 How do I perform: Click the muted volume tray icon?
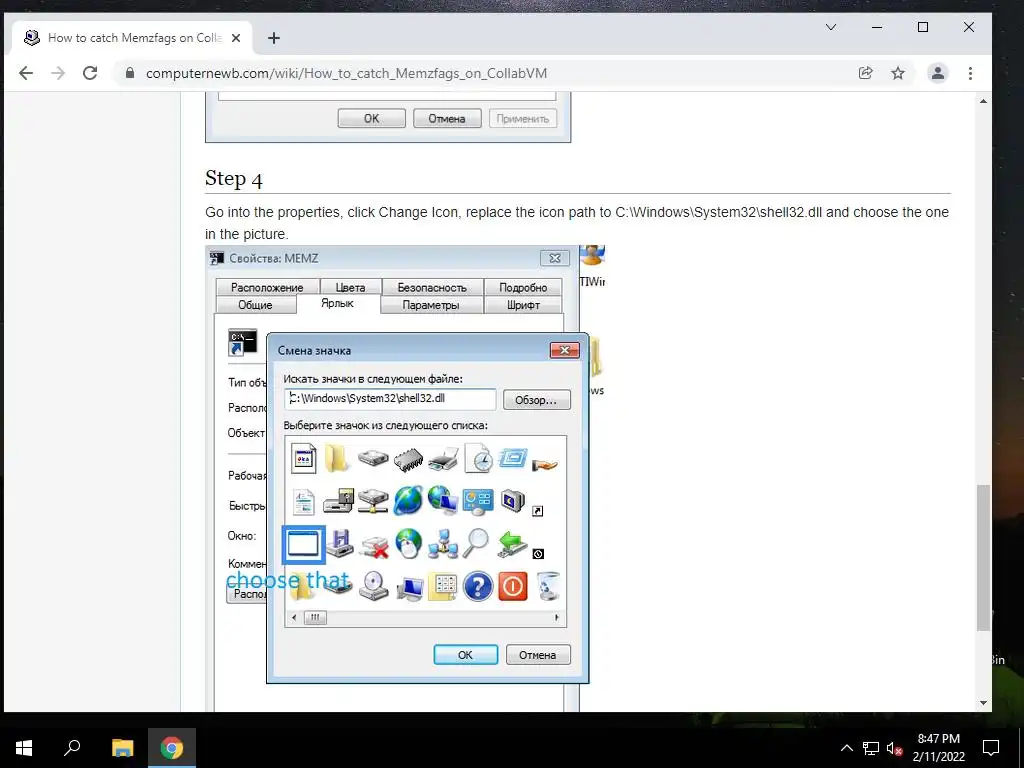tap(895, 748)
